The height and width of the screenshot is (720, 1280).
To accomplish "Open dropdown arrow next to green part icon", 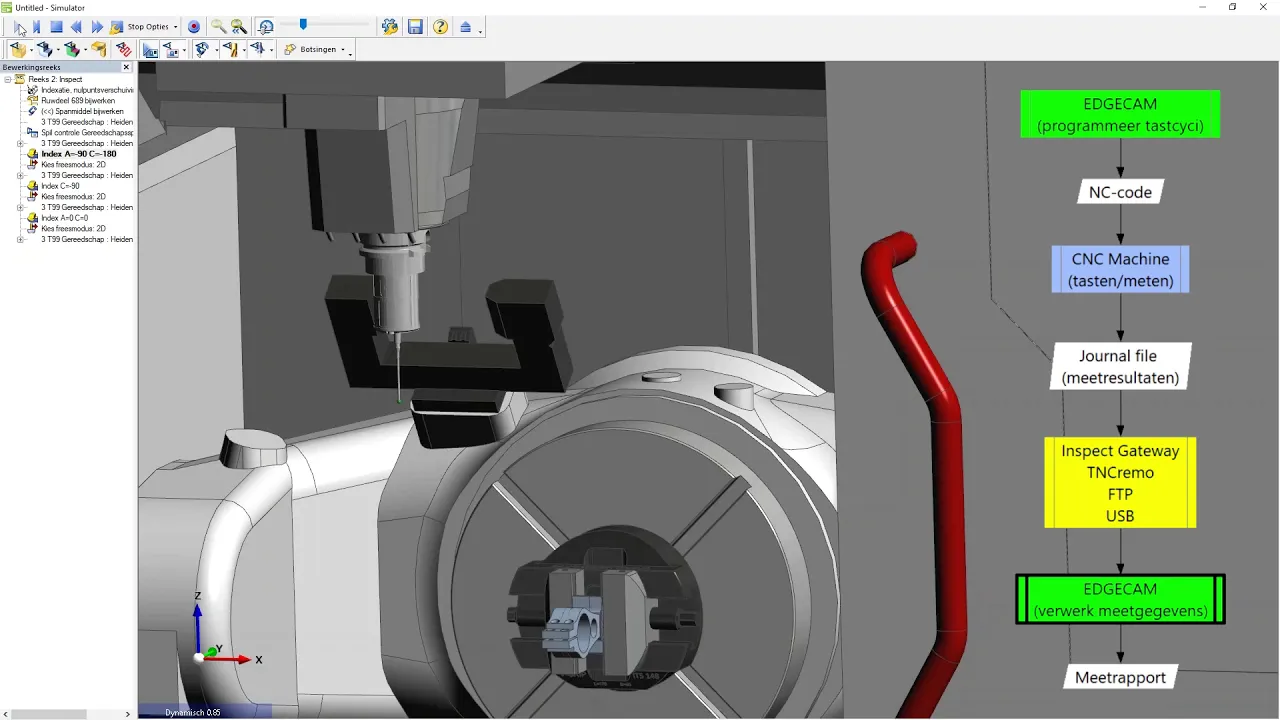I will pyautogui.click(x=84, y=50).
